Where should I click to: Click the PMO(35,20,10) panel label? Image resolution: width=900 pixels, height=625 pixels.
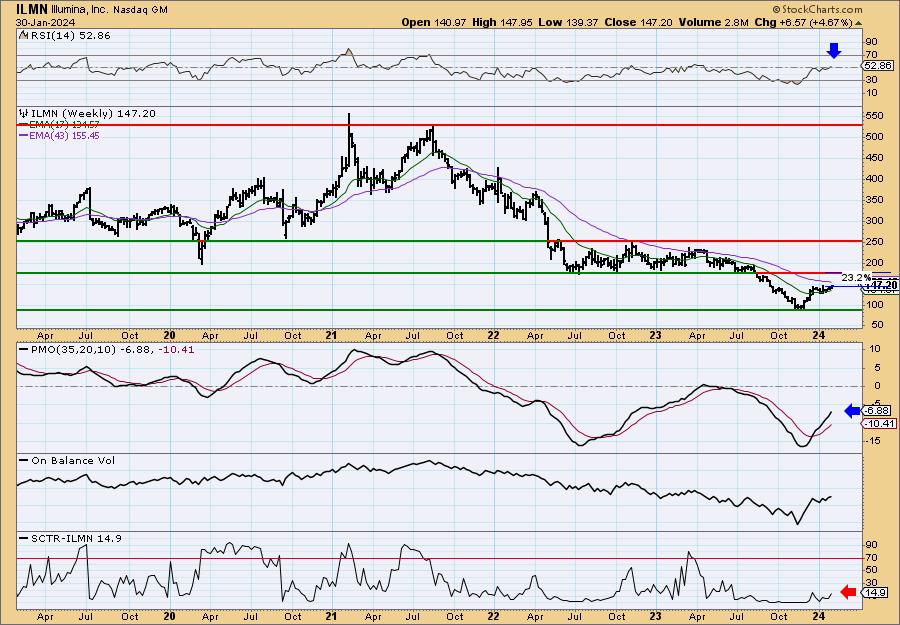tap(73, 349)
